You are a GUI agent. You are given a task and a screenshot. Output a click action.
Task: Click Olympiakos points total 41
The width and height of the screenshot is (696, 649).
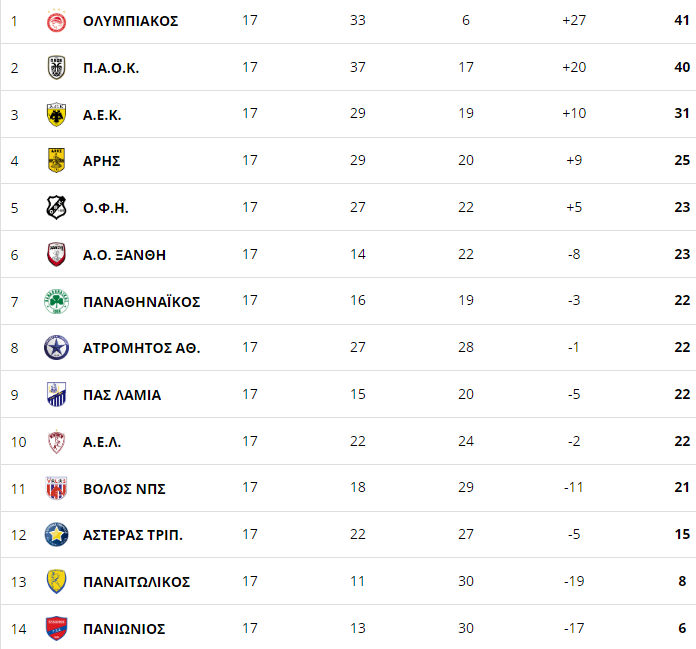click(x=682, y=20)
